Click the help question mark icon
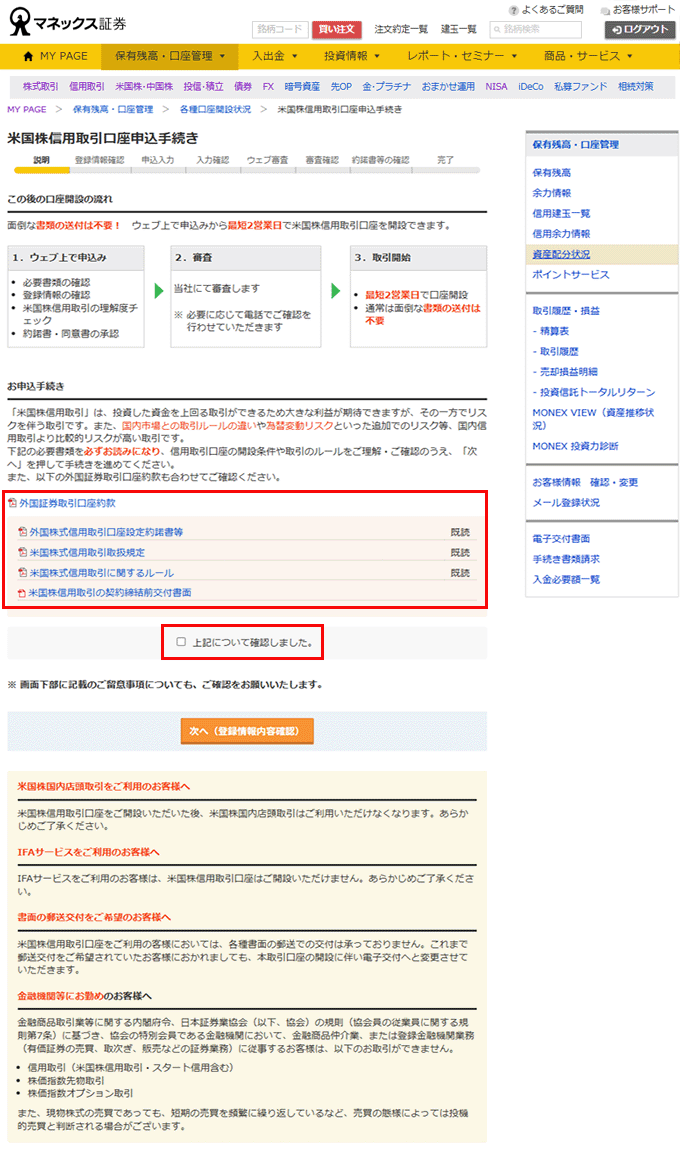This screenshot has height=1161, width=680. coord(513,10)
